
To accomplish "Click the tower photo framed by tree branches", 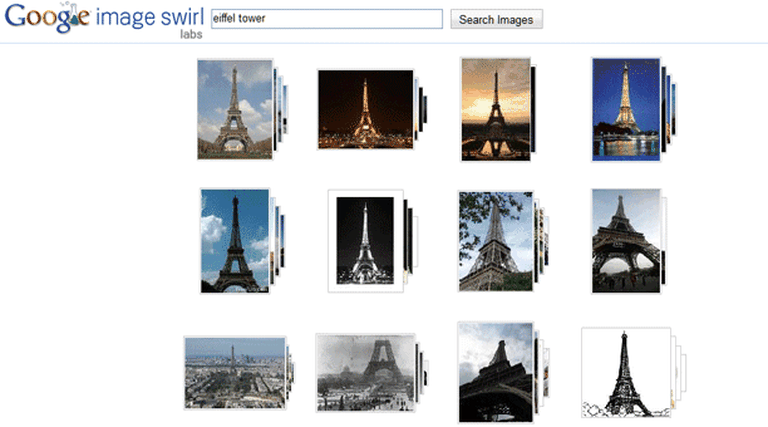I will 495,241.
